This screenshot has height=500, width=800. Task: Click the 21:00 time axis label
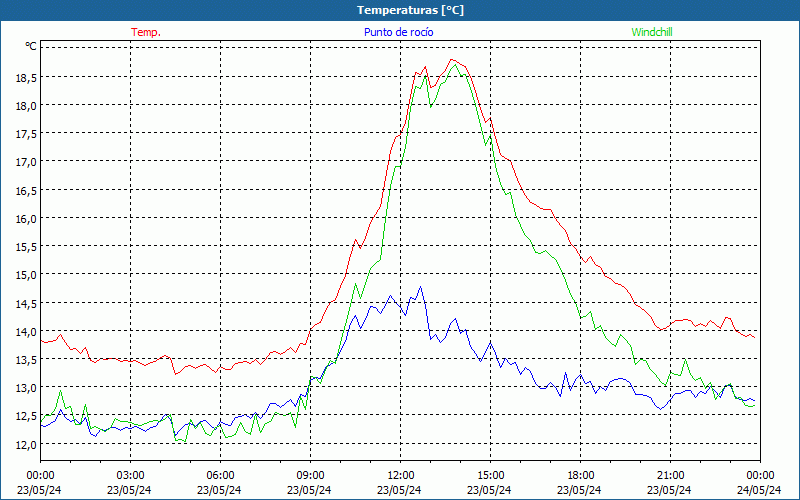(x=670, y=476)
